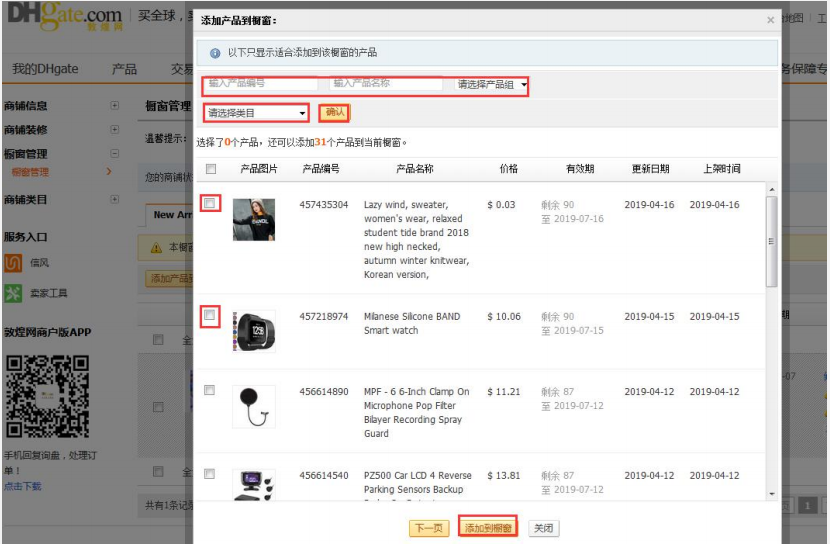Click the parking sensor product thumbnail
This screenshot has width=830, height=544.
(x=254, y=484)
